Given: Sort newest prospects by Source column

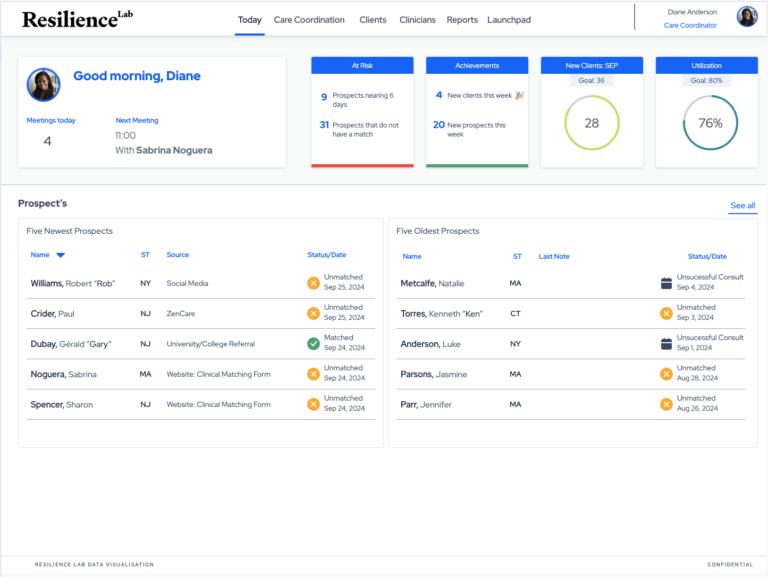Looking at the screenshot, I should pos(178,255).
